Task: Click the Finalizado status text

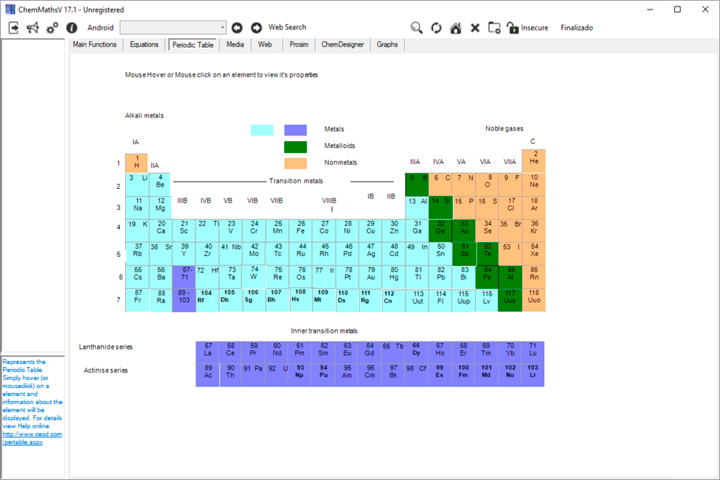Action: pos(577,28)
